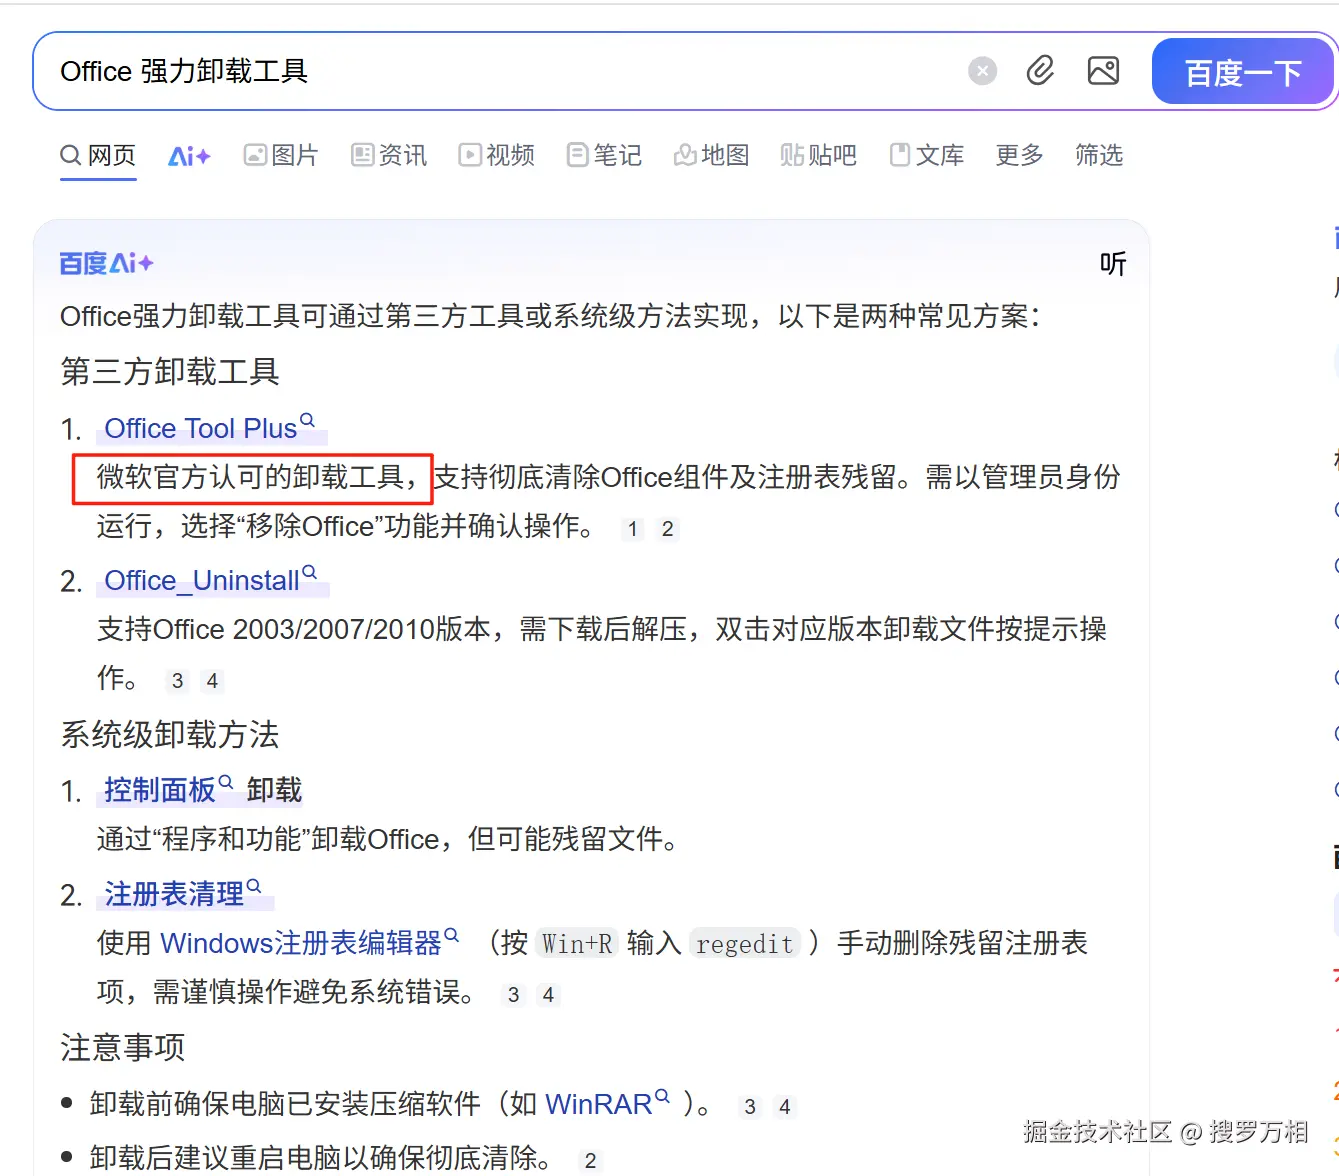The image size is (1339, 1176).
Task: Open the 控制面板 link
Action: tap(160, 790)
